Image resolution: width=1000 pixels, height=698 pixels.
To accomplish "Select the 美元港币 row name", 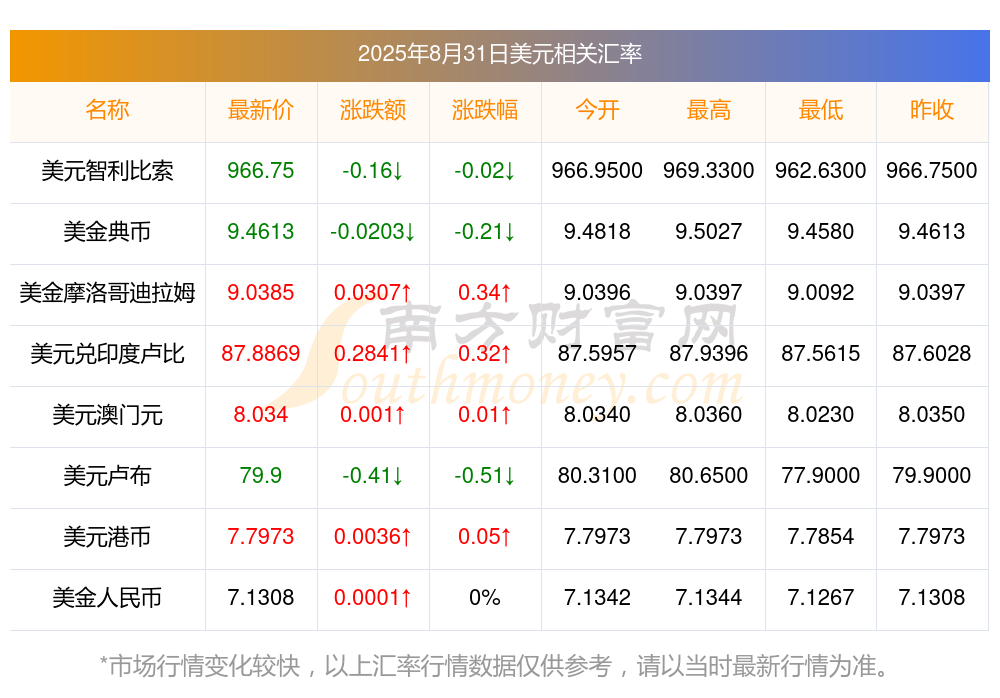I will click(x=107, y=537).
